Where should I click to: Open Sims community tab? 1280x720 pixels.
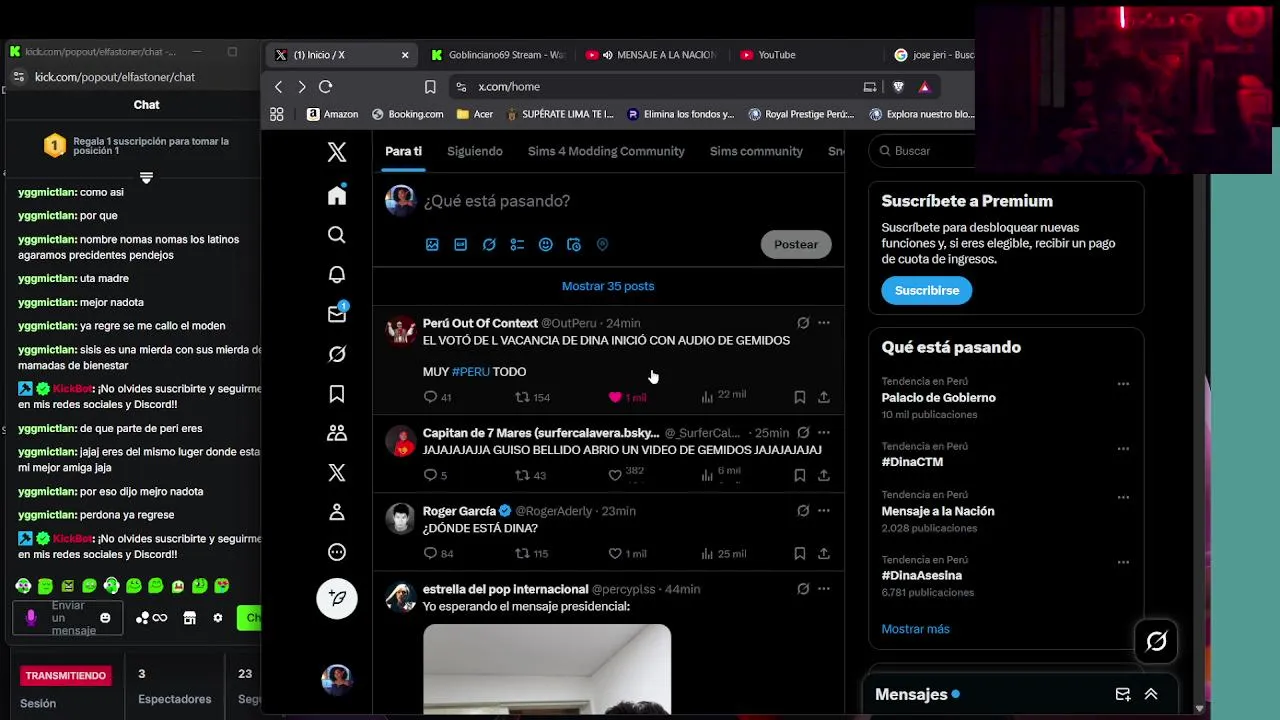(756, 151)
